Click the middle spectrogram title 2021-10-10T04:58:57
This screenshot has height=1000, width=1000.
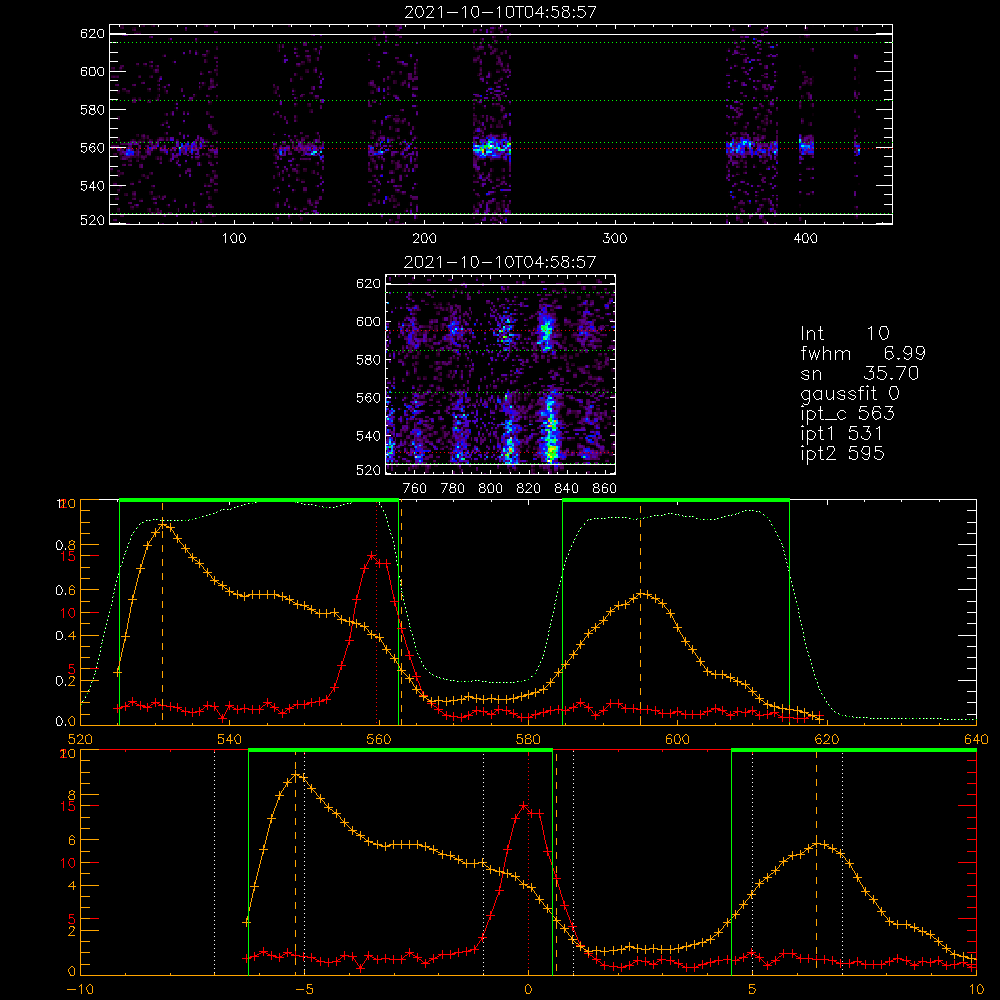(500, 262)
